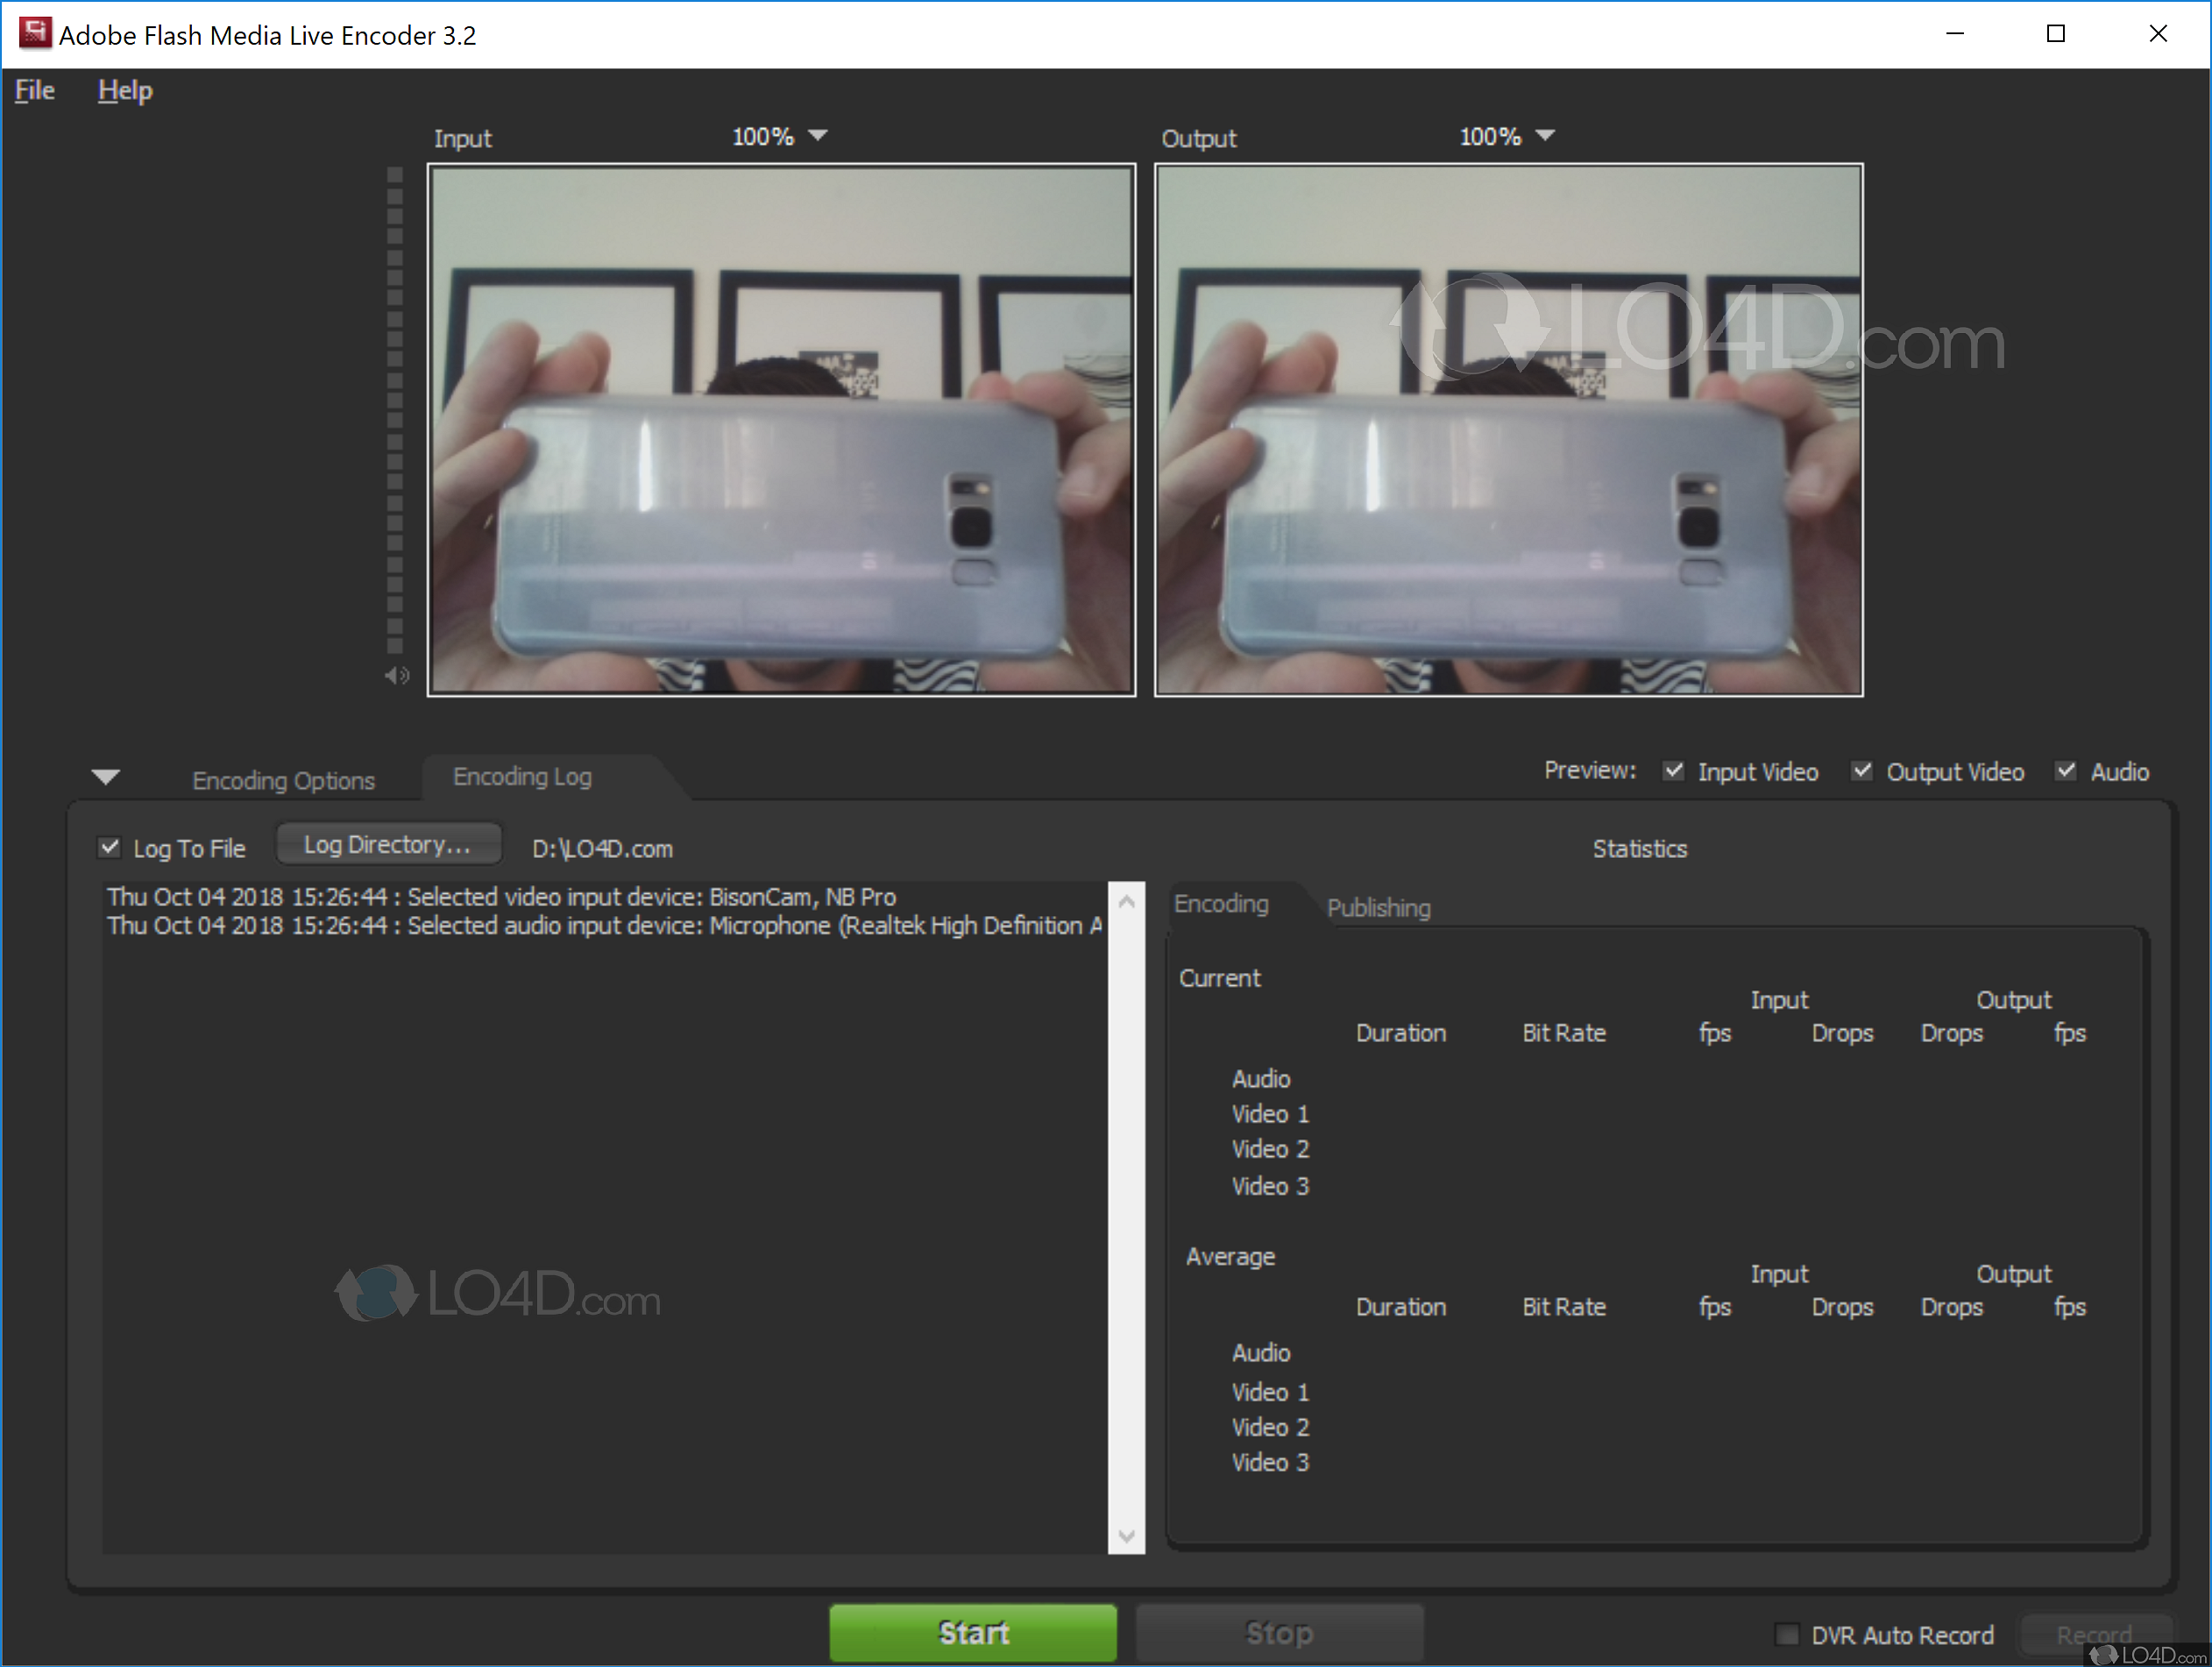Switch to the Publishing statistics tab
Screen dimensions: 2212x1667
[x=1378, y=908]
